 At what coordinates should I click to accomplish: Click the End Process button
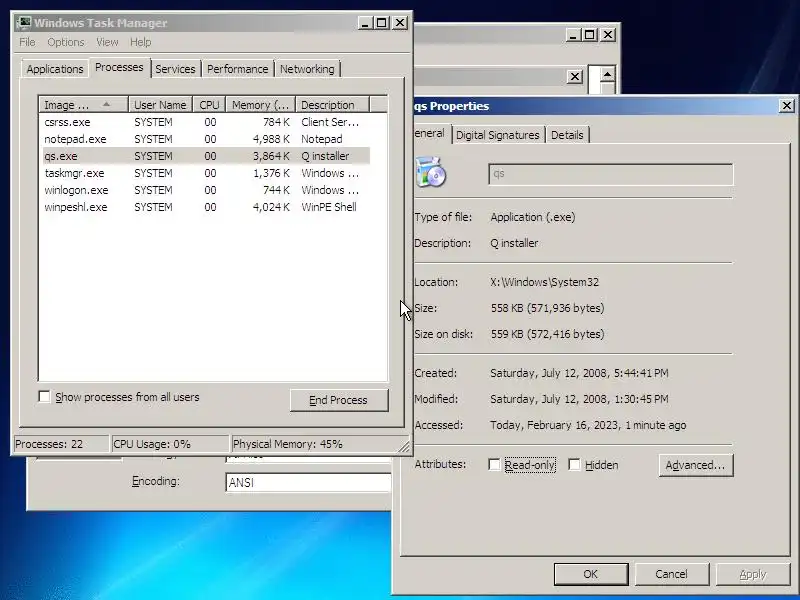click(339, 400)
